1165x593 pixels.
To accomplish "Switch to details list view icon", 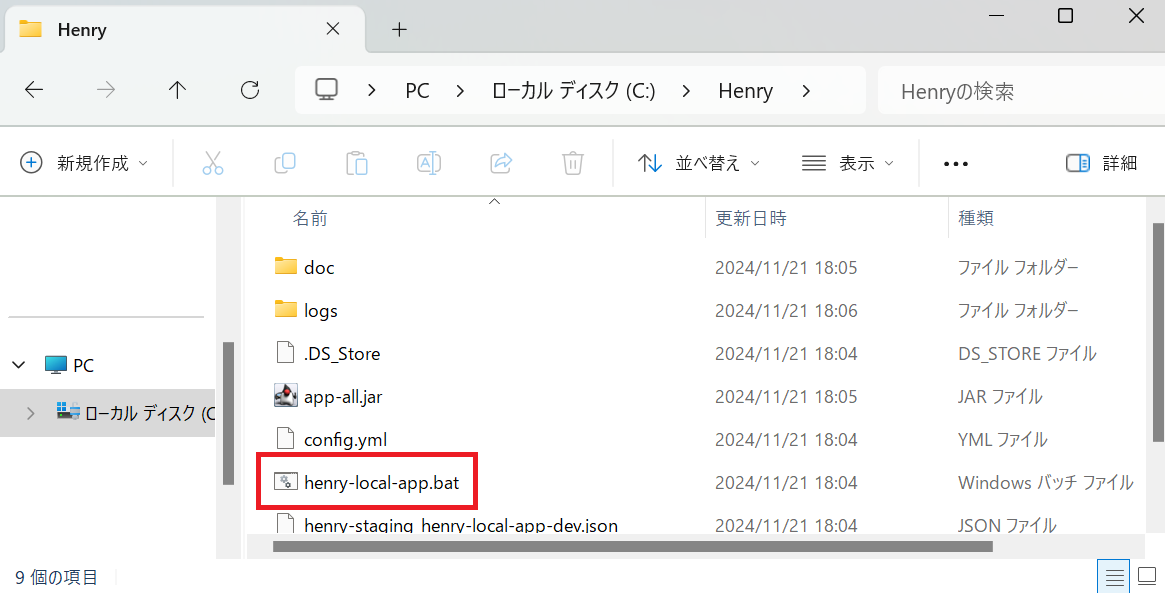I will (1114, 577).
